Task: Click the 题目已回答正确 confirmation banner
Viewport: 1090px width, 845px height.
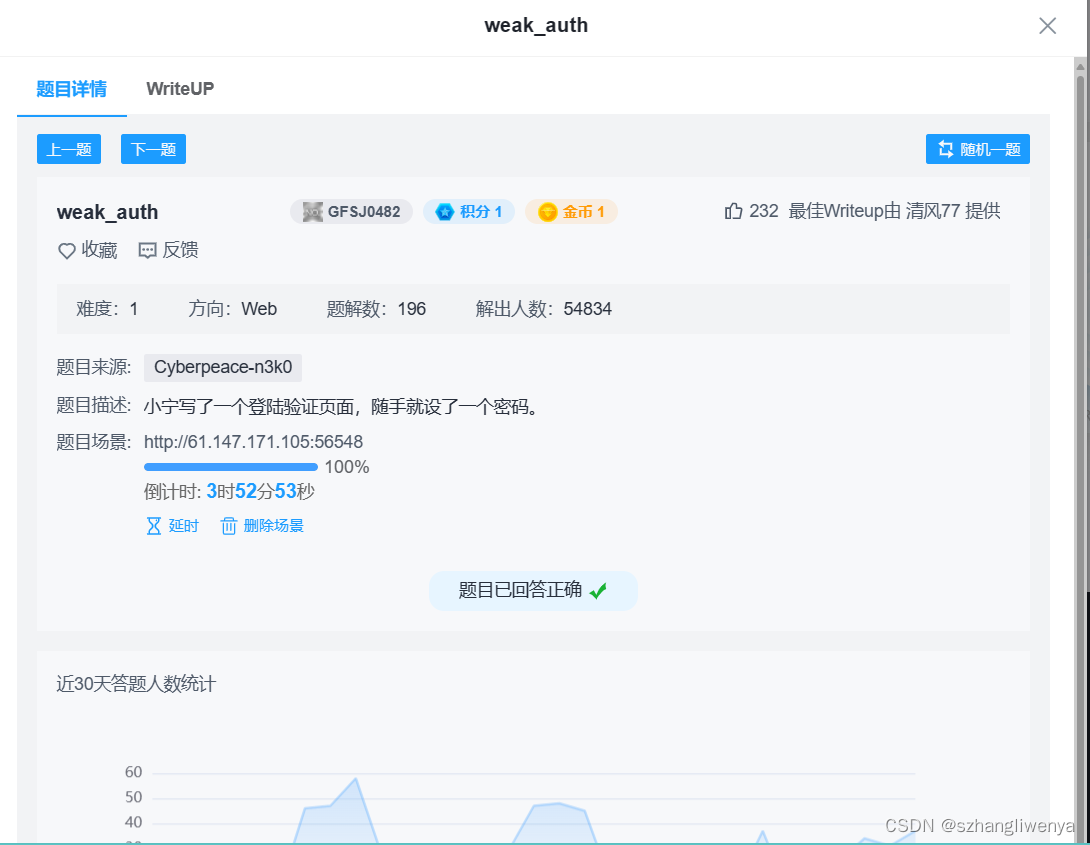Action: click(533, 590)
